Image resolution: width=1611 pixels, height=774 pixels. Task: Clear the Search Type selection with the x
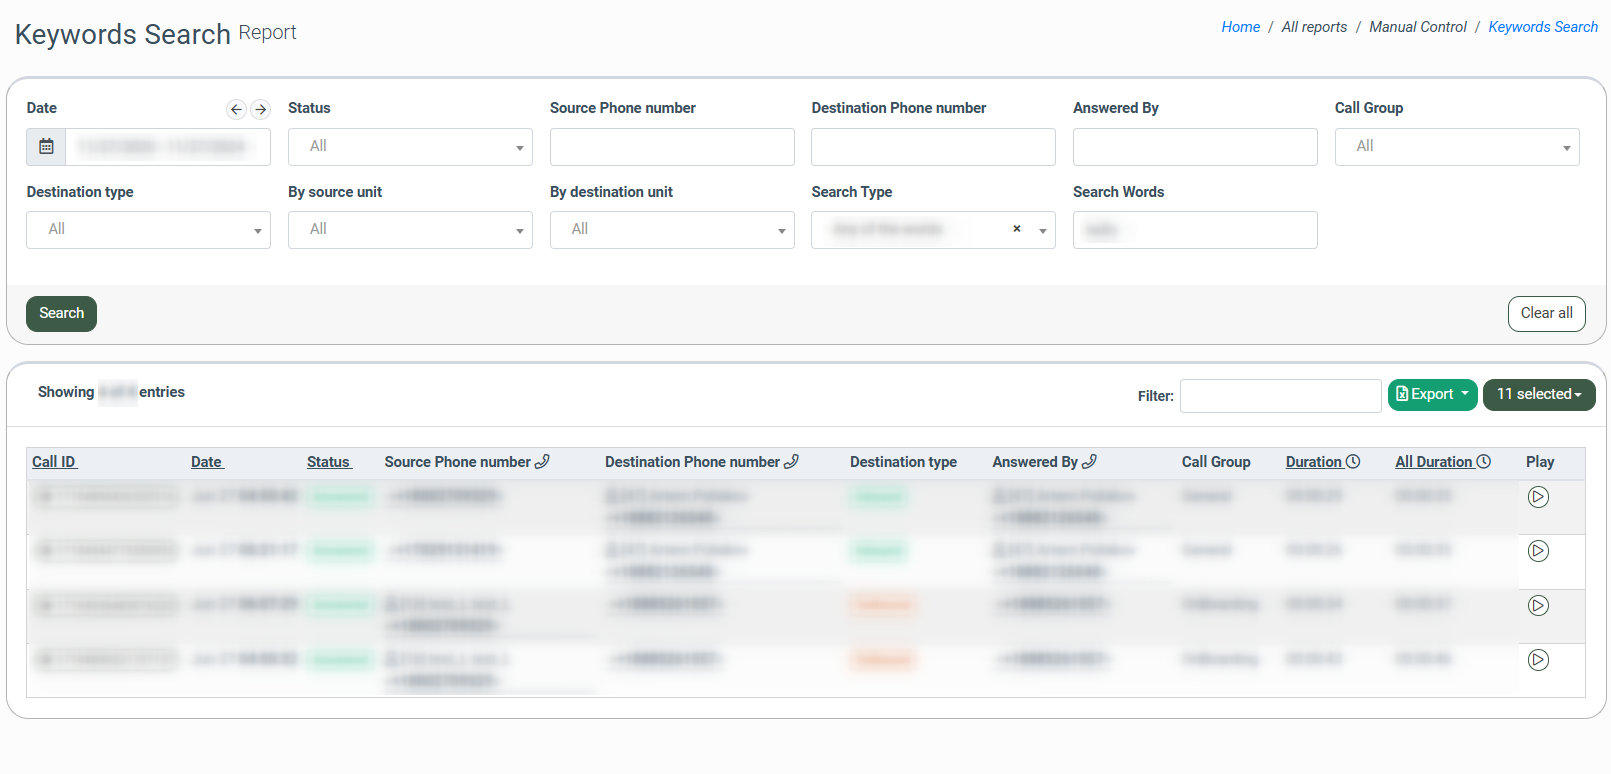click(x=1017, y=229)
